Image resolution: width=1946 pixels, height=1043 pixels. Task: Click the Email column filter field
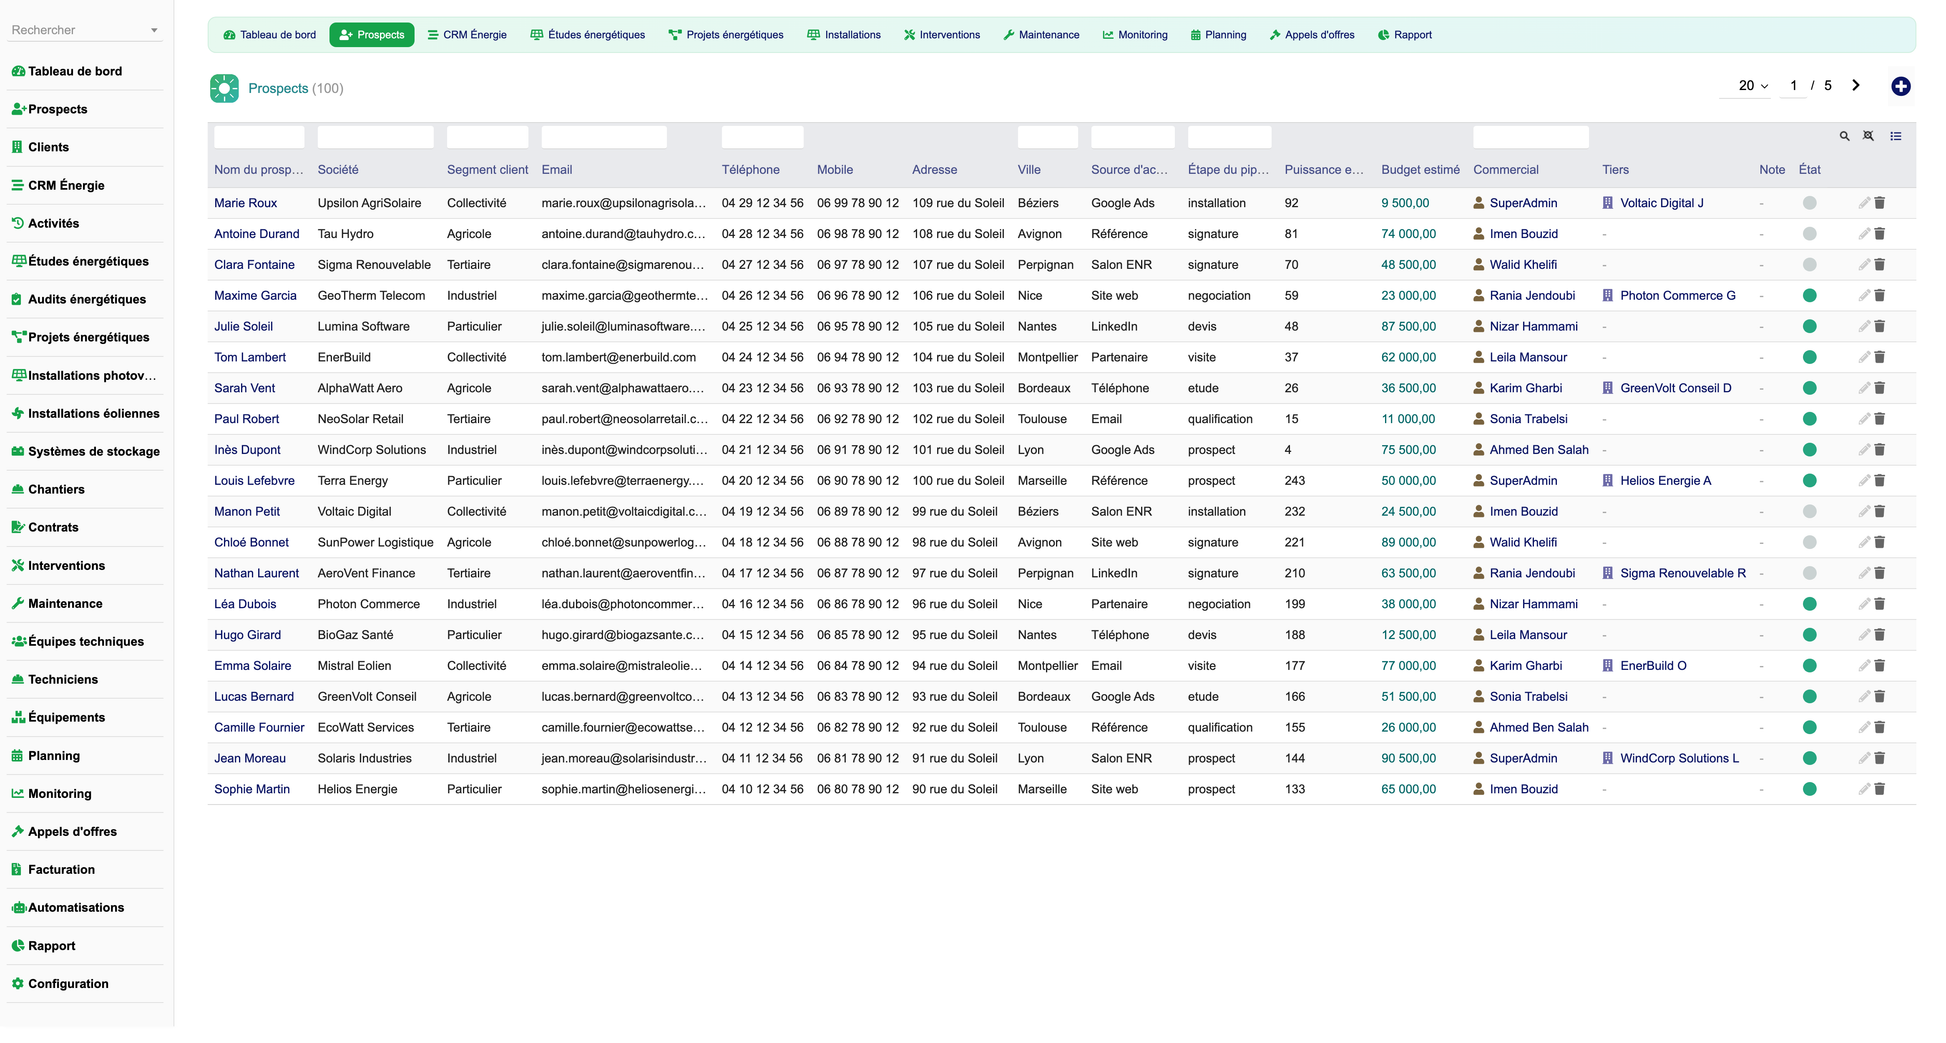pyautogui.click(x=604, y=137)
